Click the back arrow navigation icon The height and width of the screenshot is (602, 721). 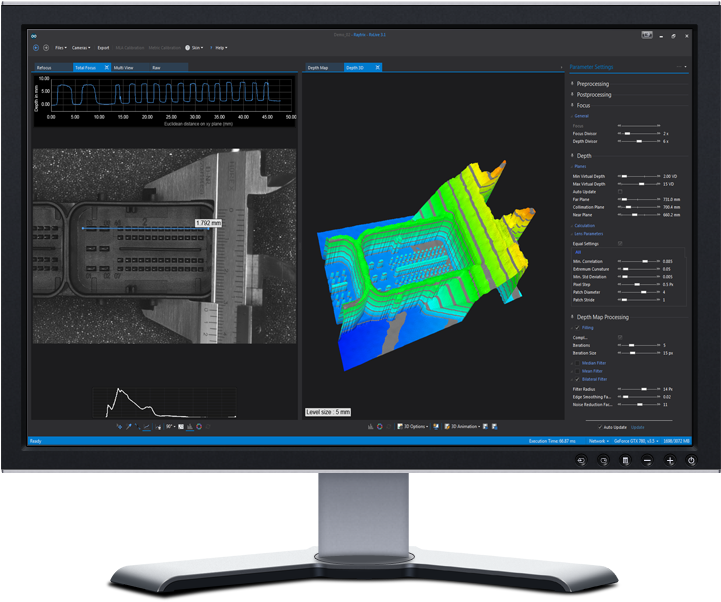[37, 47]
